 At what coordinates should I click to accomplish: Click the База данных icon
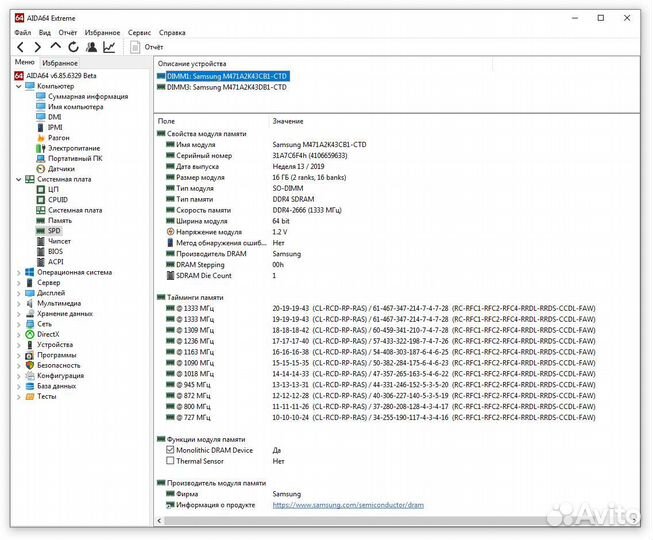30,386
